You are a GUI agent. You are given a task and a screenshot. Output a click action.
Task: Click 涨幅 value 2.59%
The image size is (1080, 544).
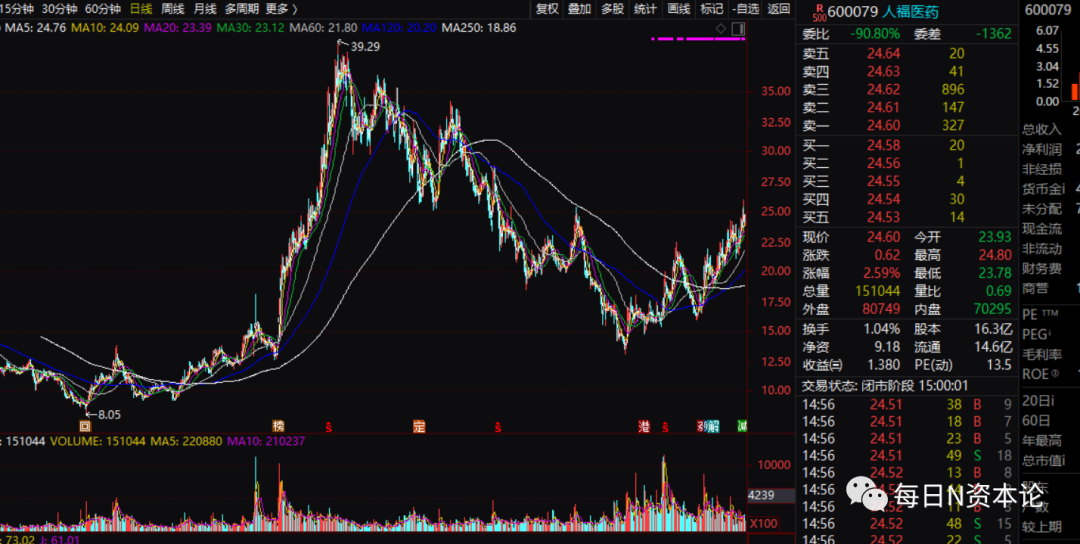click(x=881, y=273)
